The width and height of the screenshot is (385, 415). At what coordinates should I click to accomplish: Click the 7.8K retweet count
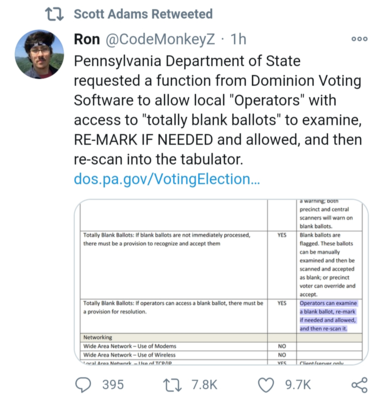(204, 385)
